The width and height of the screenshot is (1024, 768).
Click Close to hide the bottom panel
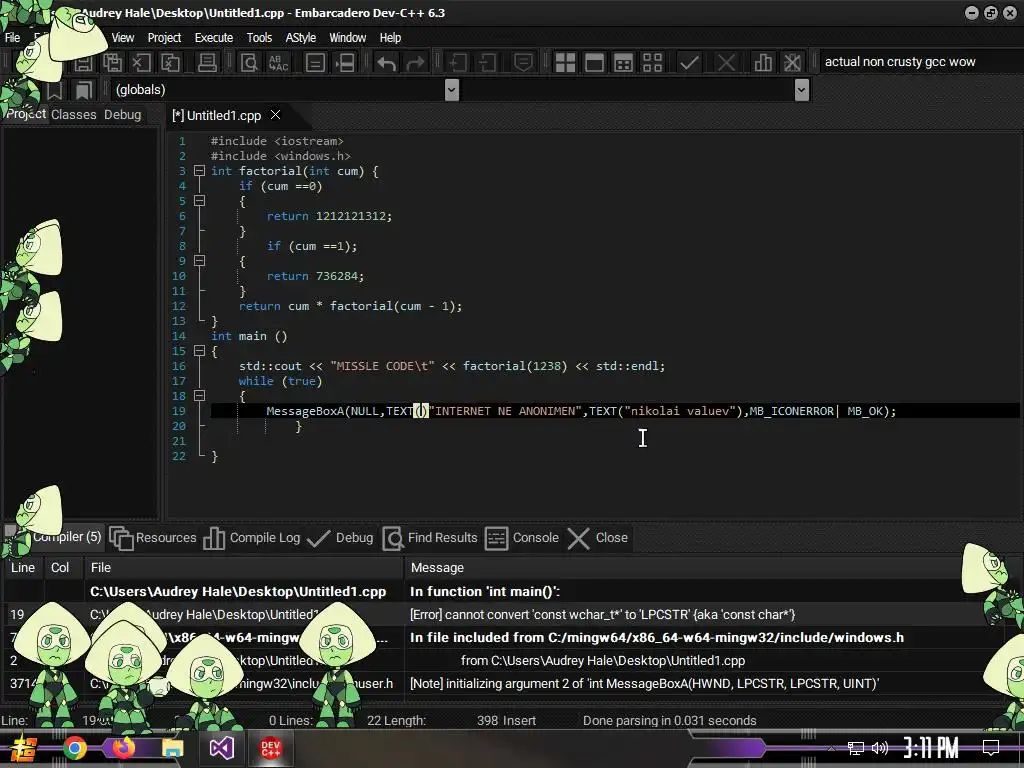pyautogui.click(x=598, y=538)
